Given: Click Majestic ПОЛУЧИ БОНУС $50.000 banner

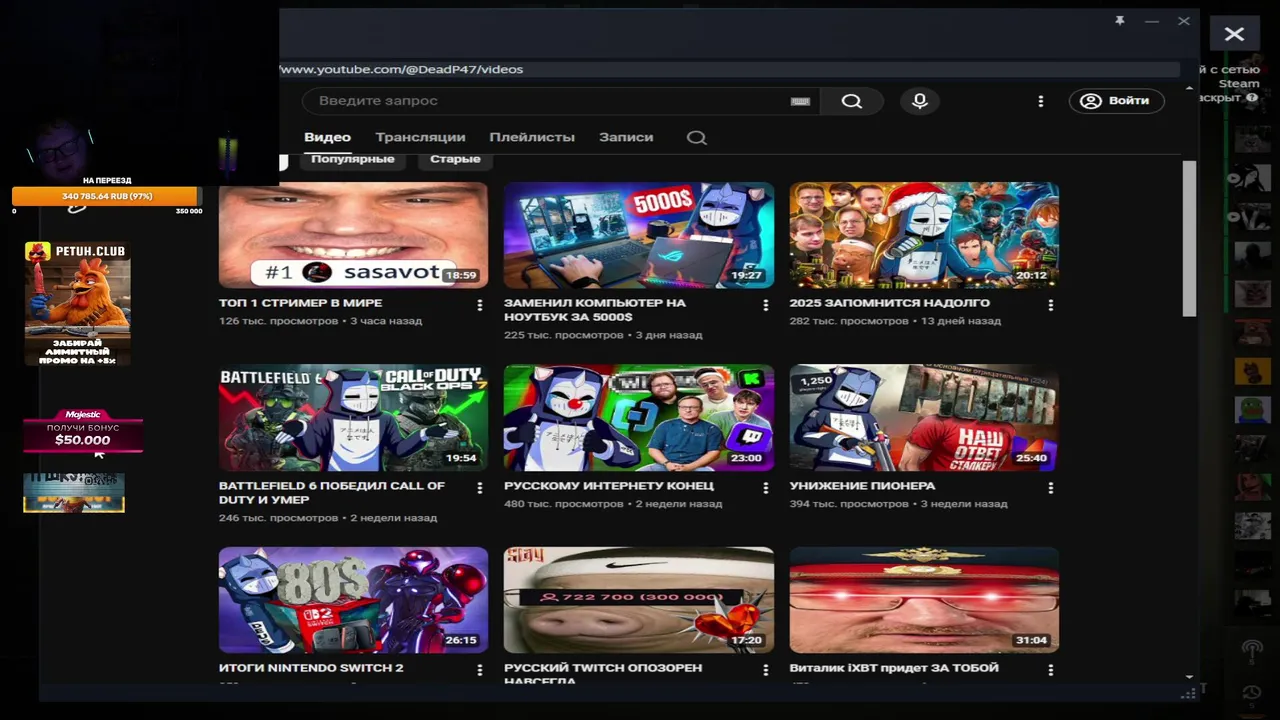Looking at the screenshot, I should click(x=83, y=431).
